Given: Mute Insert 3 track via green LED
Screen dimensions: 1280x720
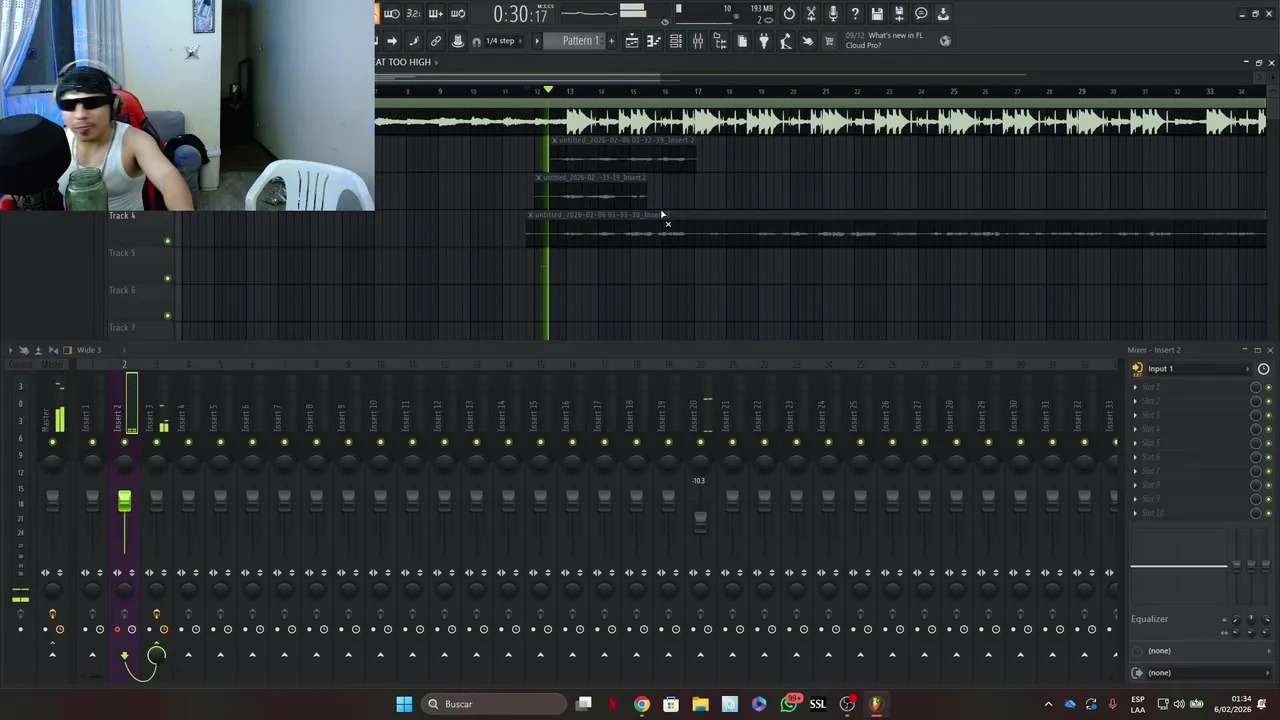Looking at the screenshot, I should pos(156,442).
